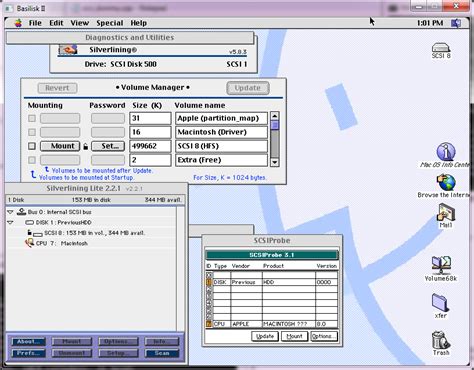Click the Macintosh (Driver) volume name field
Viewport: 474px width, 370px height.
click(221, 132)
